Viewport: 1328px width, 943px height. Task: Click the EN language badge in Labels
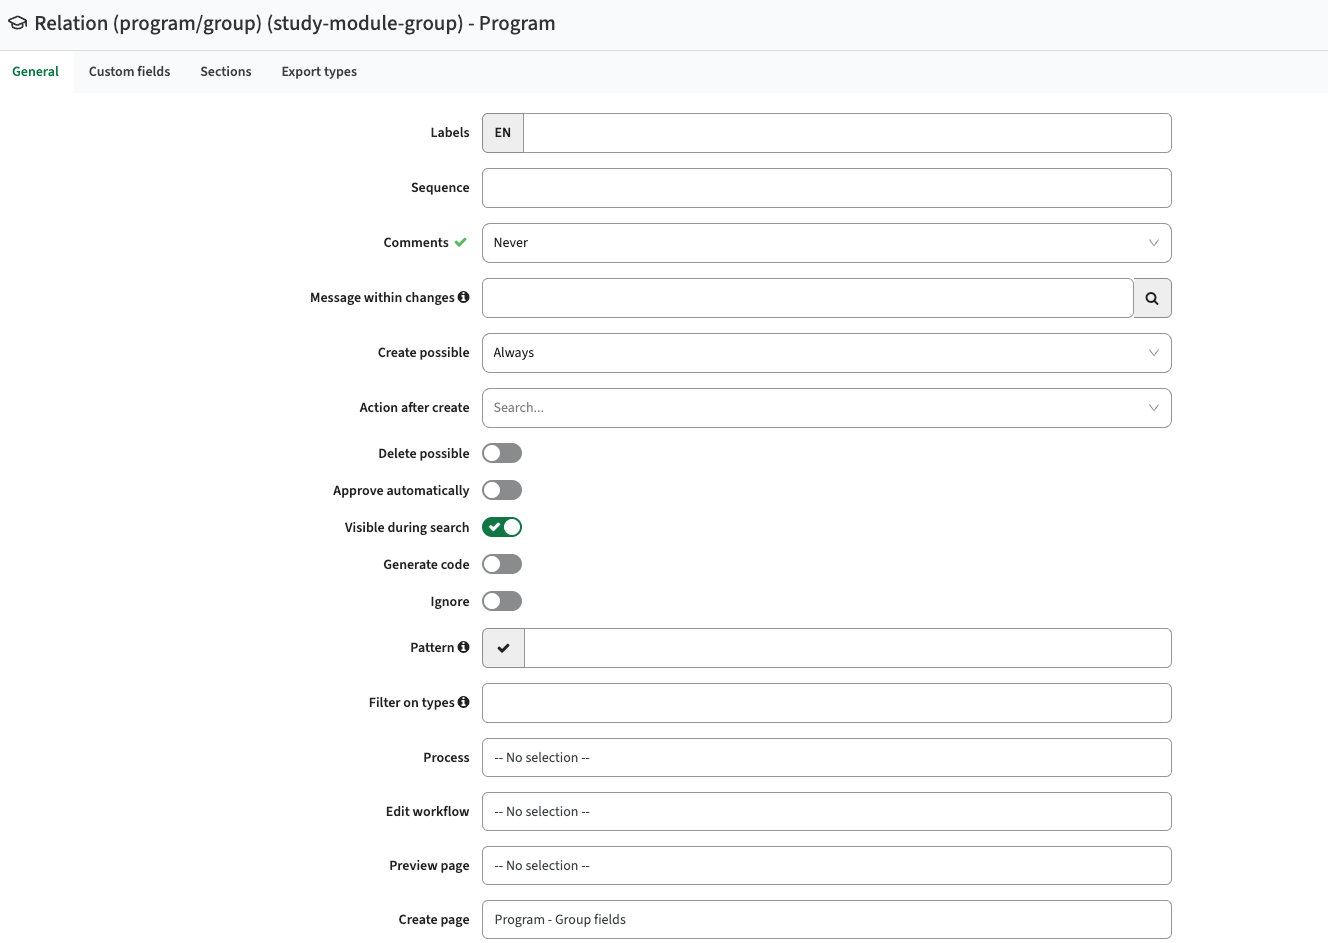(503, 133)
